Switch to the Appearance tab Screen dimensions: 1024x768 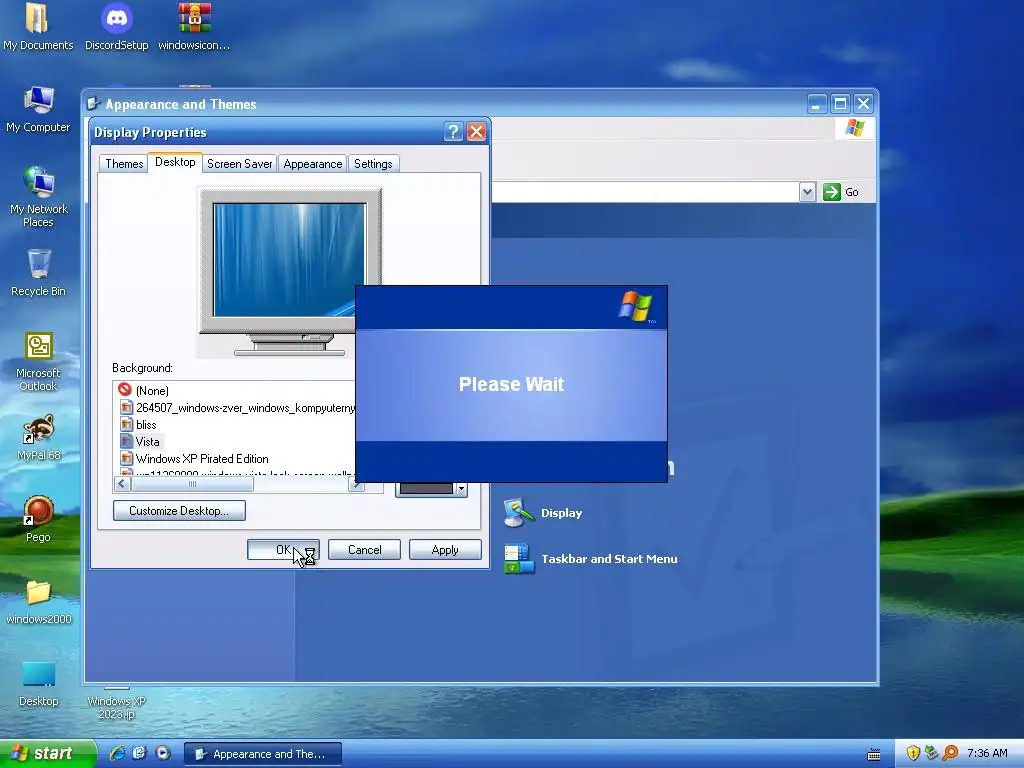313,164
